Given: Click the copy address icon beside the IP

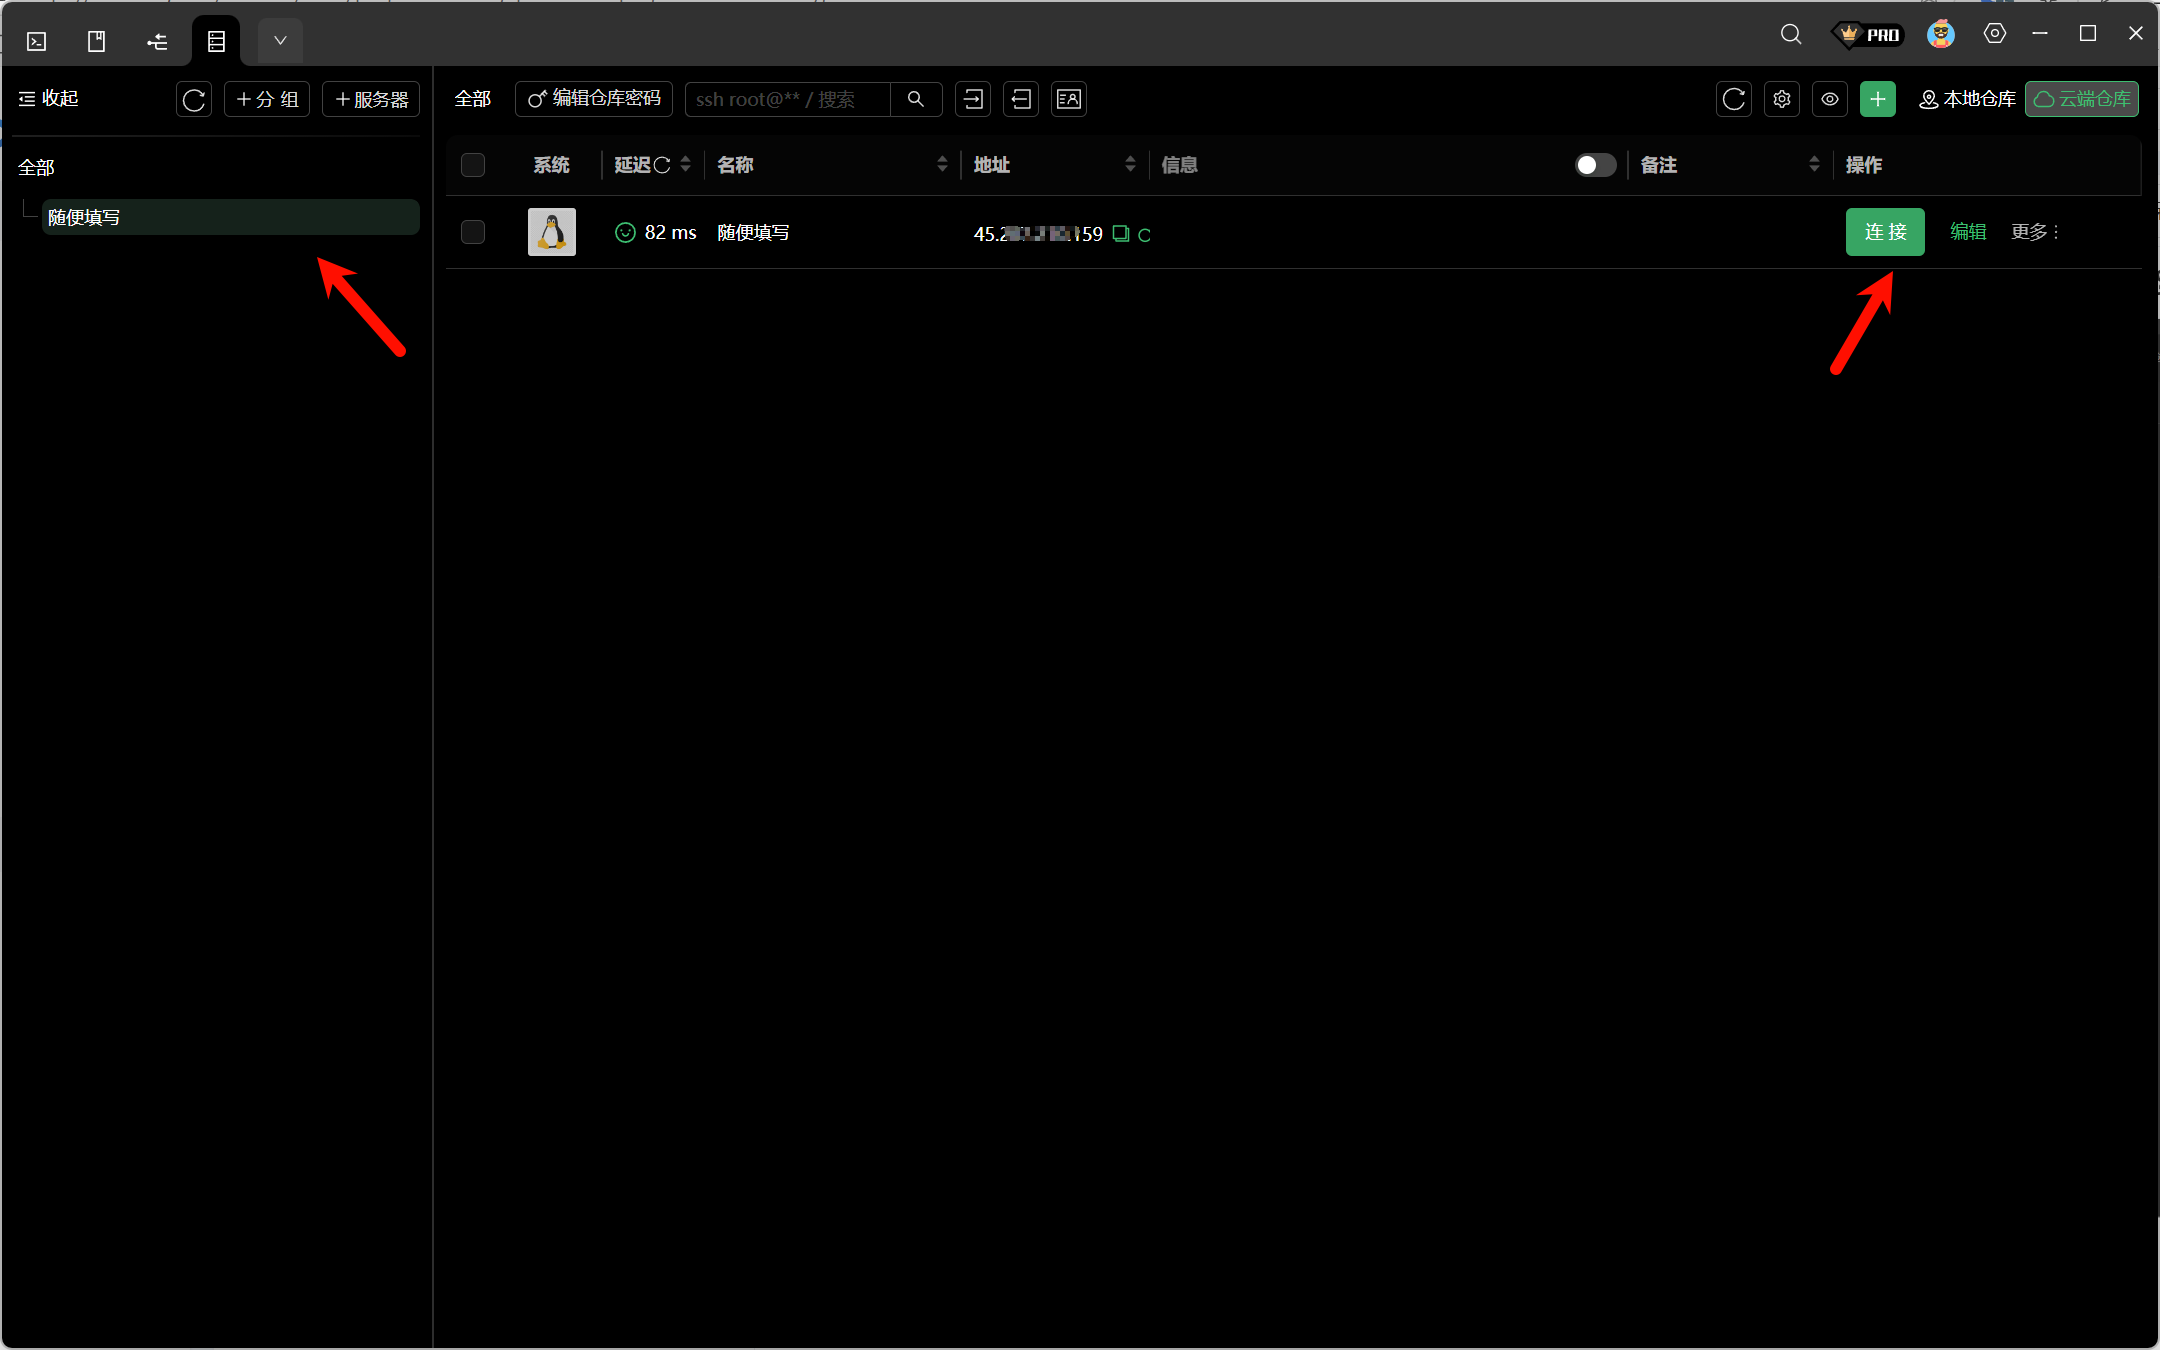Looking at the screenshot, I should click(x=1121, y=233).
